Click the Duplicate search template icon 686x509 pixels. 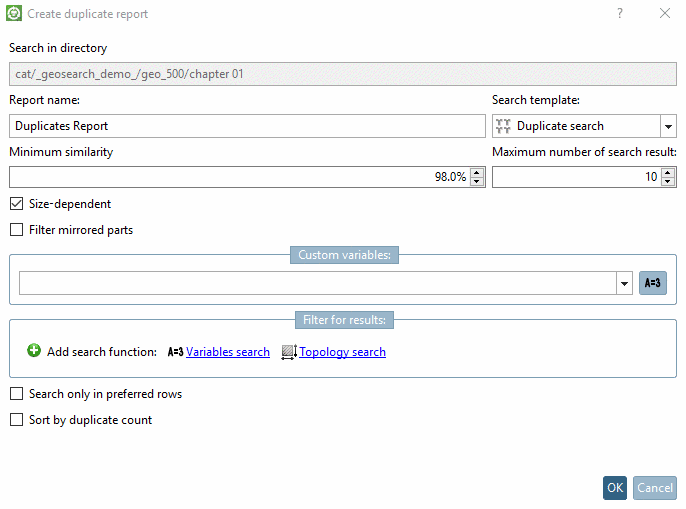503,126
